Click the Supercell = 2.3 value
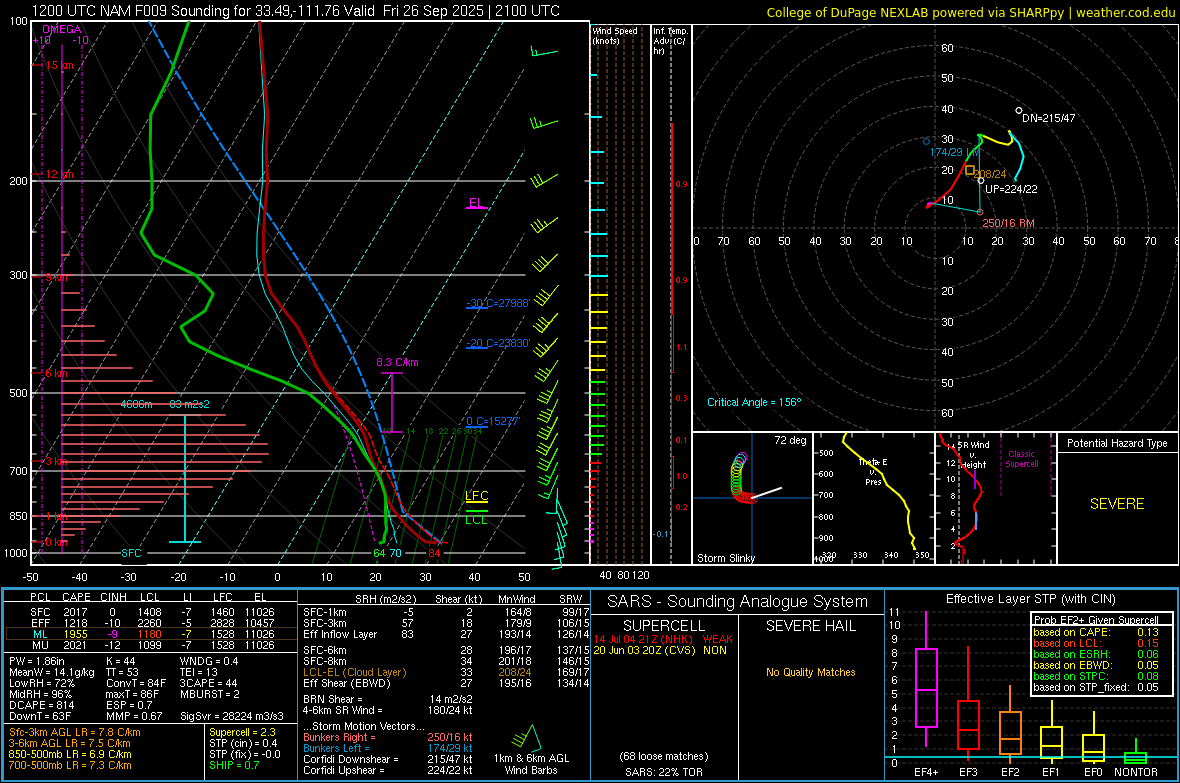 [x=242, y=732]
